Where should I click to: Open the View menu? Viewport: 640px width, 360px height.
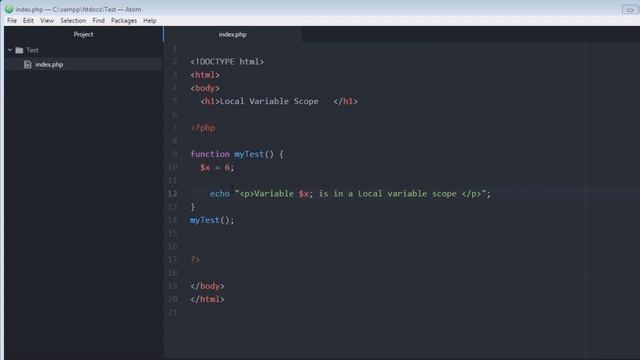point(47,20)
